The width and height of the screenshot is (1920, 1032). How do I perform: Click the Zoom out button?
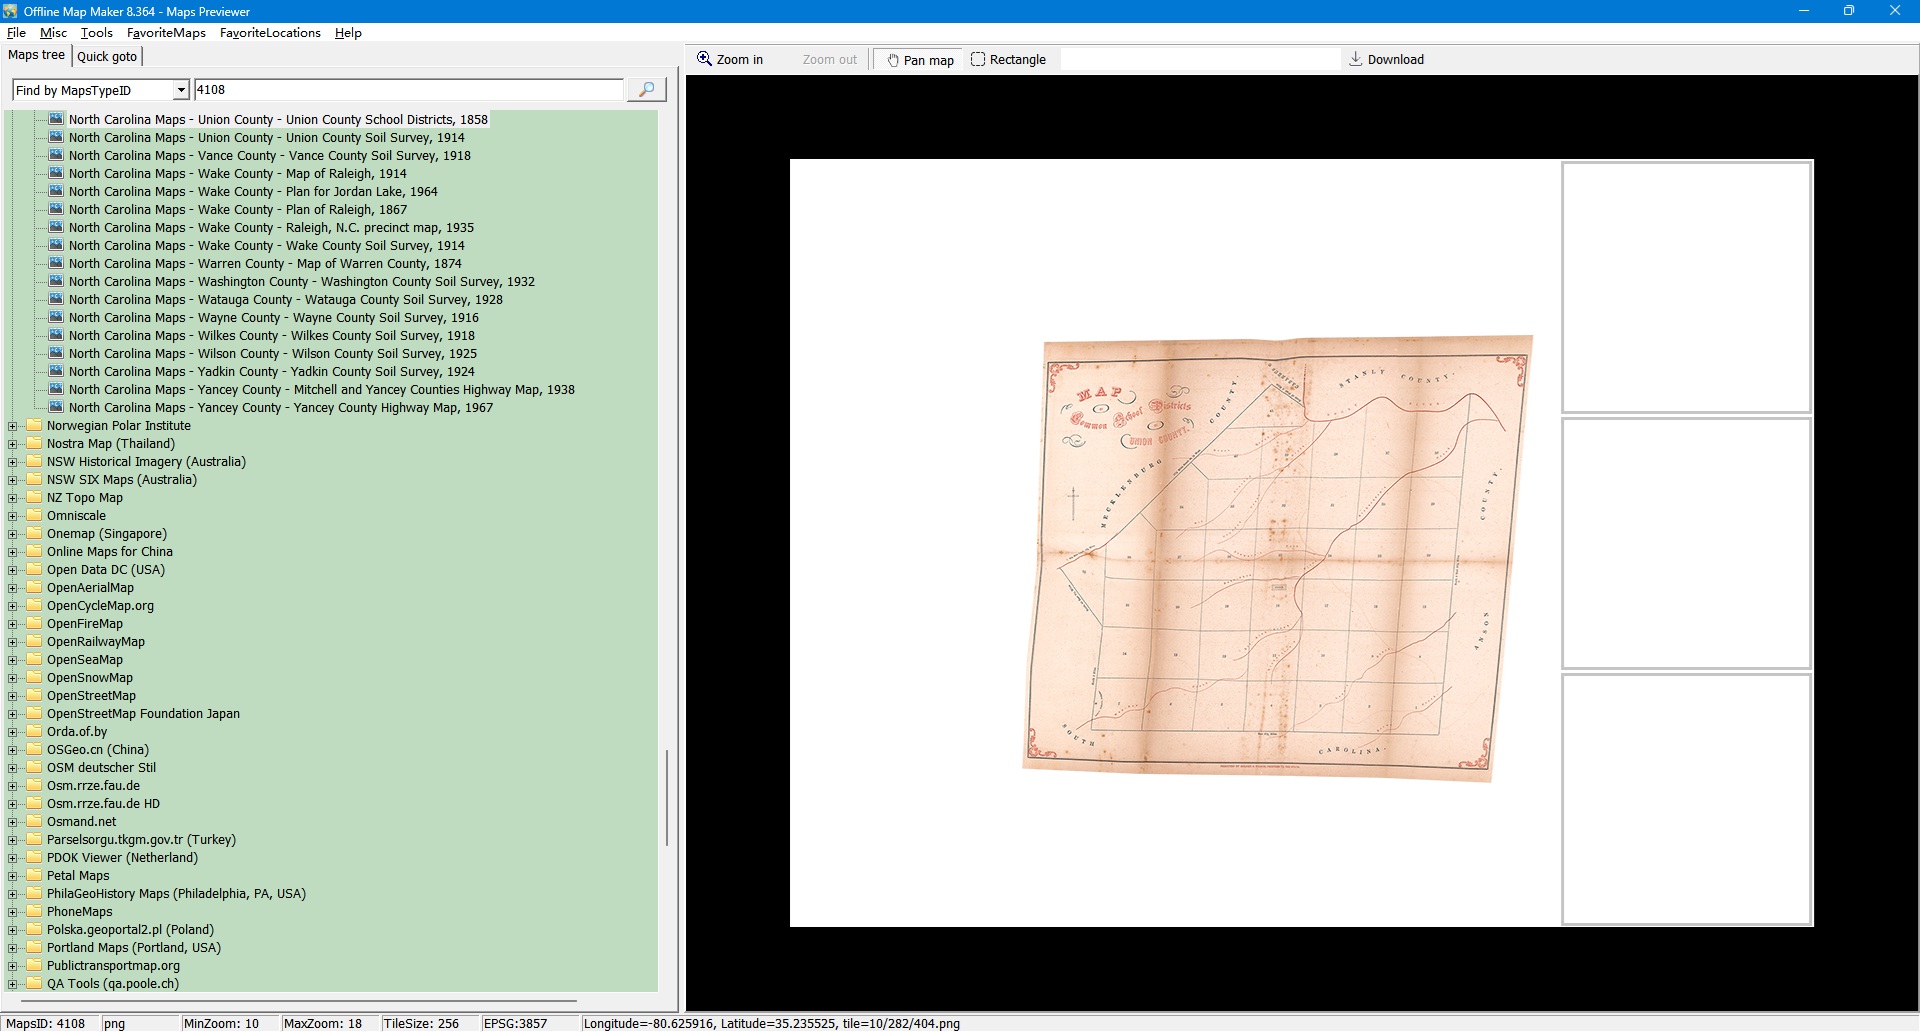coord(829,60)
